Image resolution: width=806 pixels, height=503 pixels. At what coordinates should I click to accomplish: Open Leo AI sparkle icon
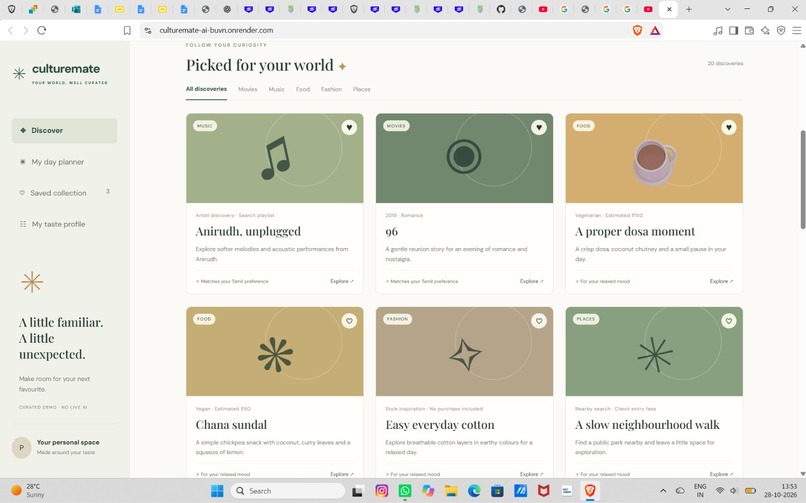[765, 30]
